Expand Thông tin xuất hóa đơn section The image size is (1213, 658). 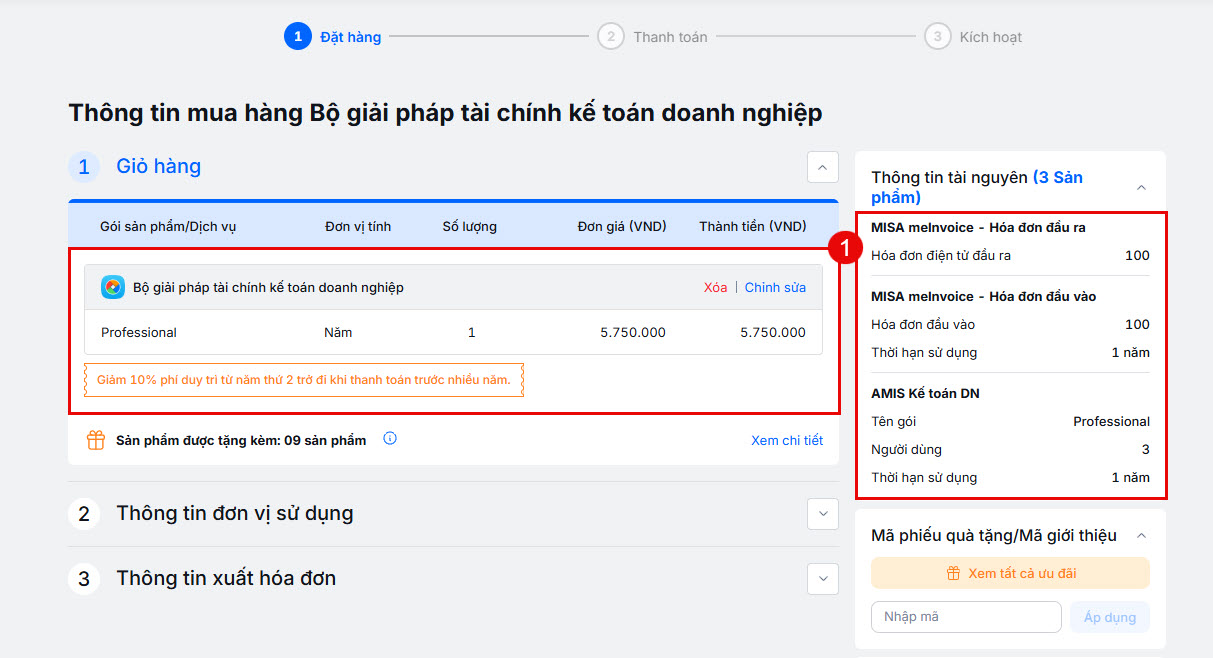(822, 579)
